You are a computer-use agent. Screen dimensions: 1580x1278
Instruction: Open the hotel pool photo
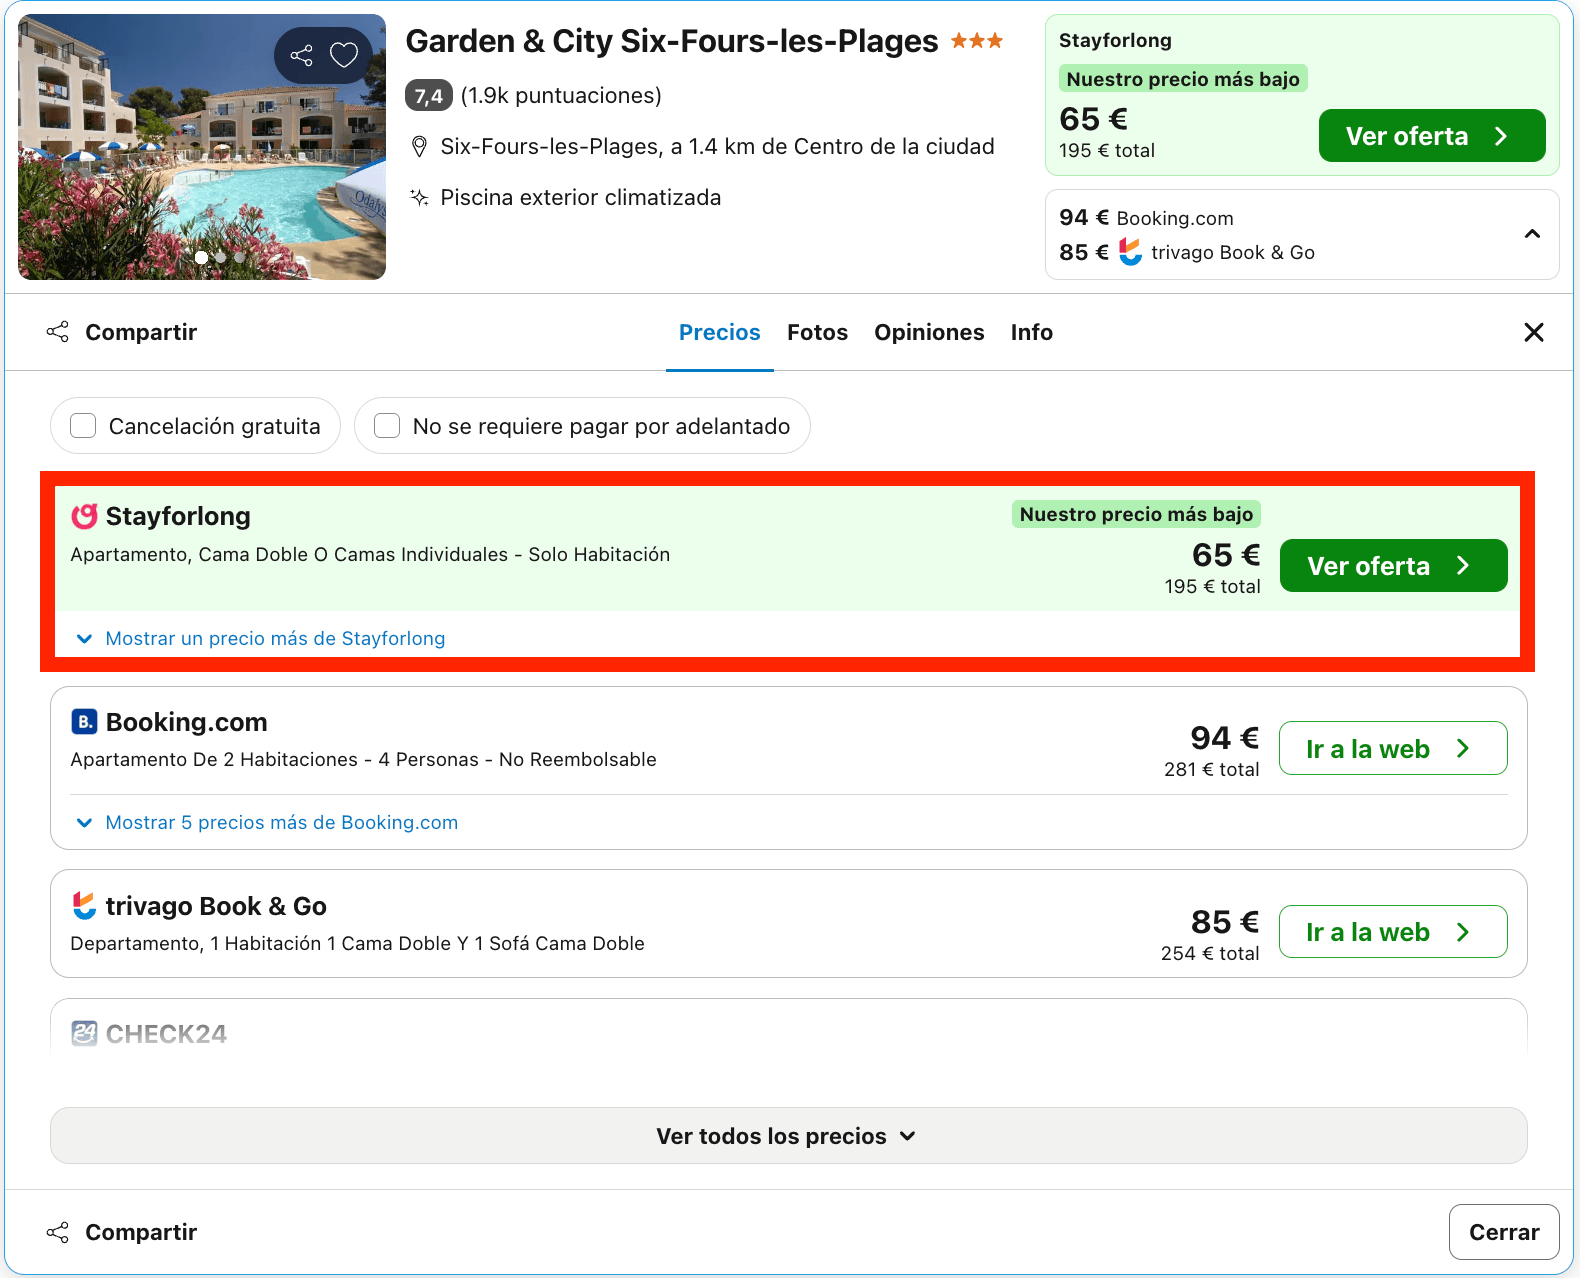point(202,147)
